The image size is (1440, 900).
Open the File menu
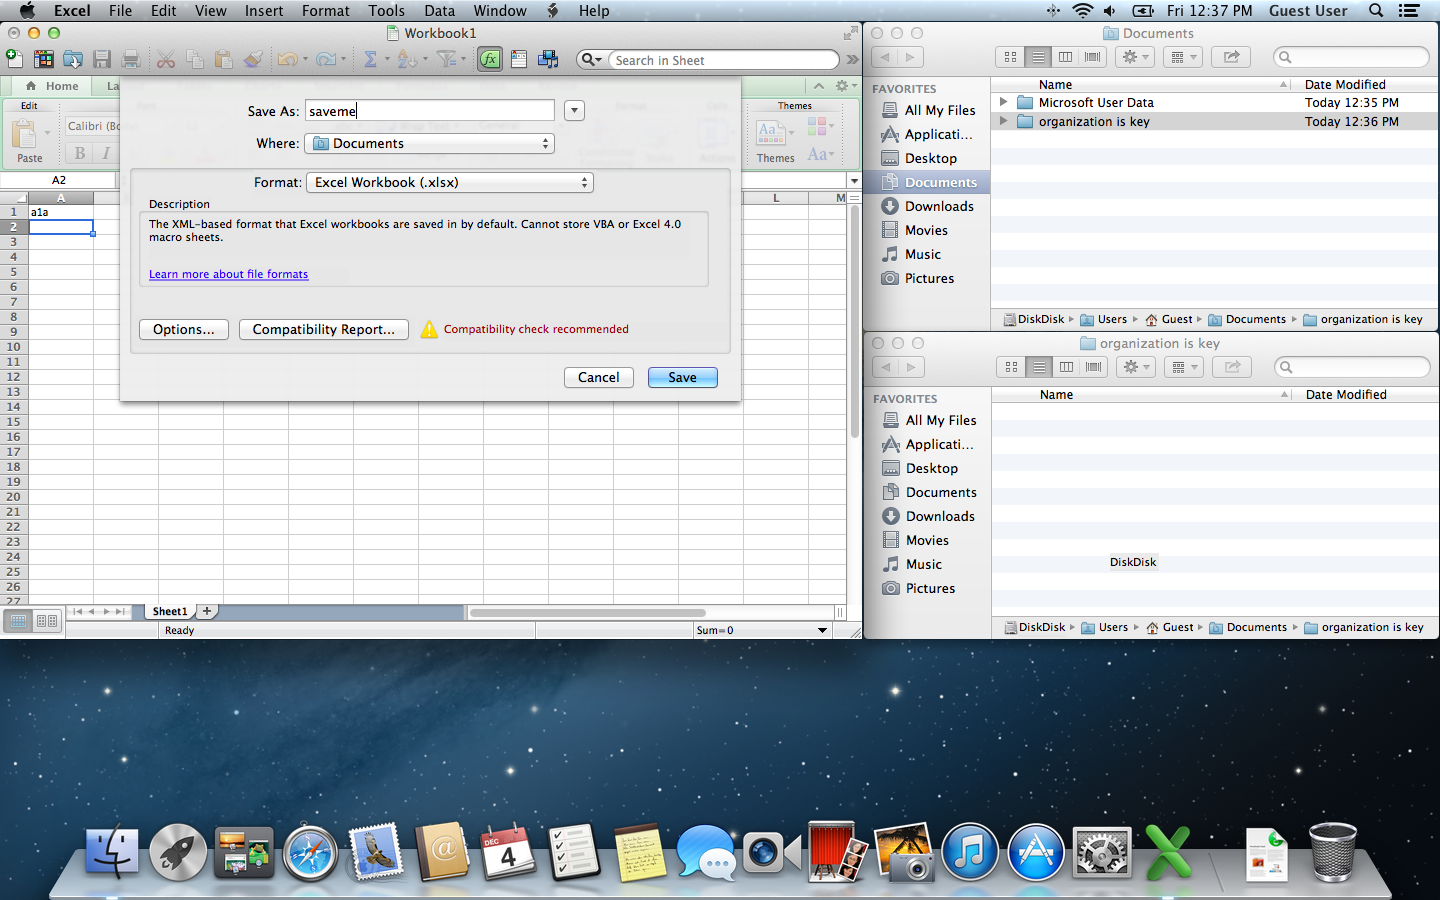120,11
